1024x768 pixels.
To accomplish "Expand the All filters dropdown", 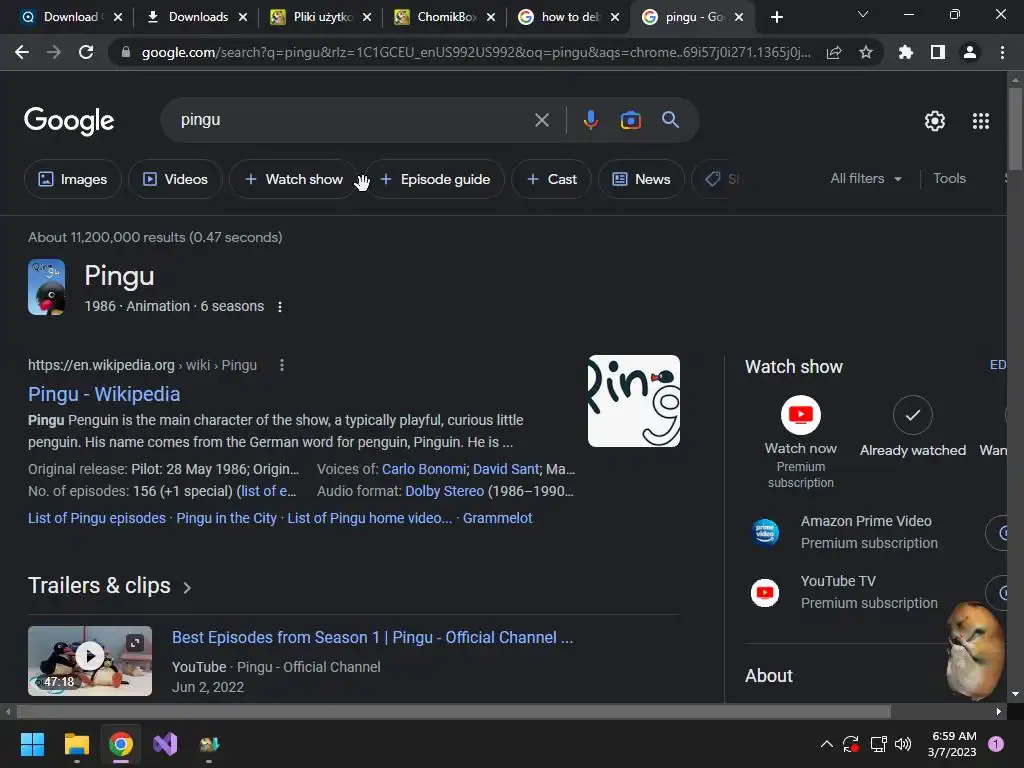I will click(866, 178).
